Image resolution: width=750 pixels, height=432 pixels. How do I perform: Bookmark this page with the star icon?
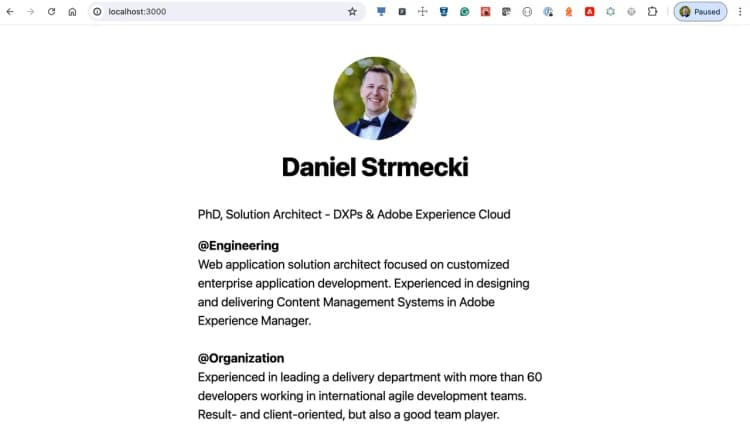352,12
